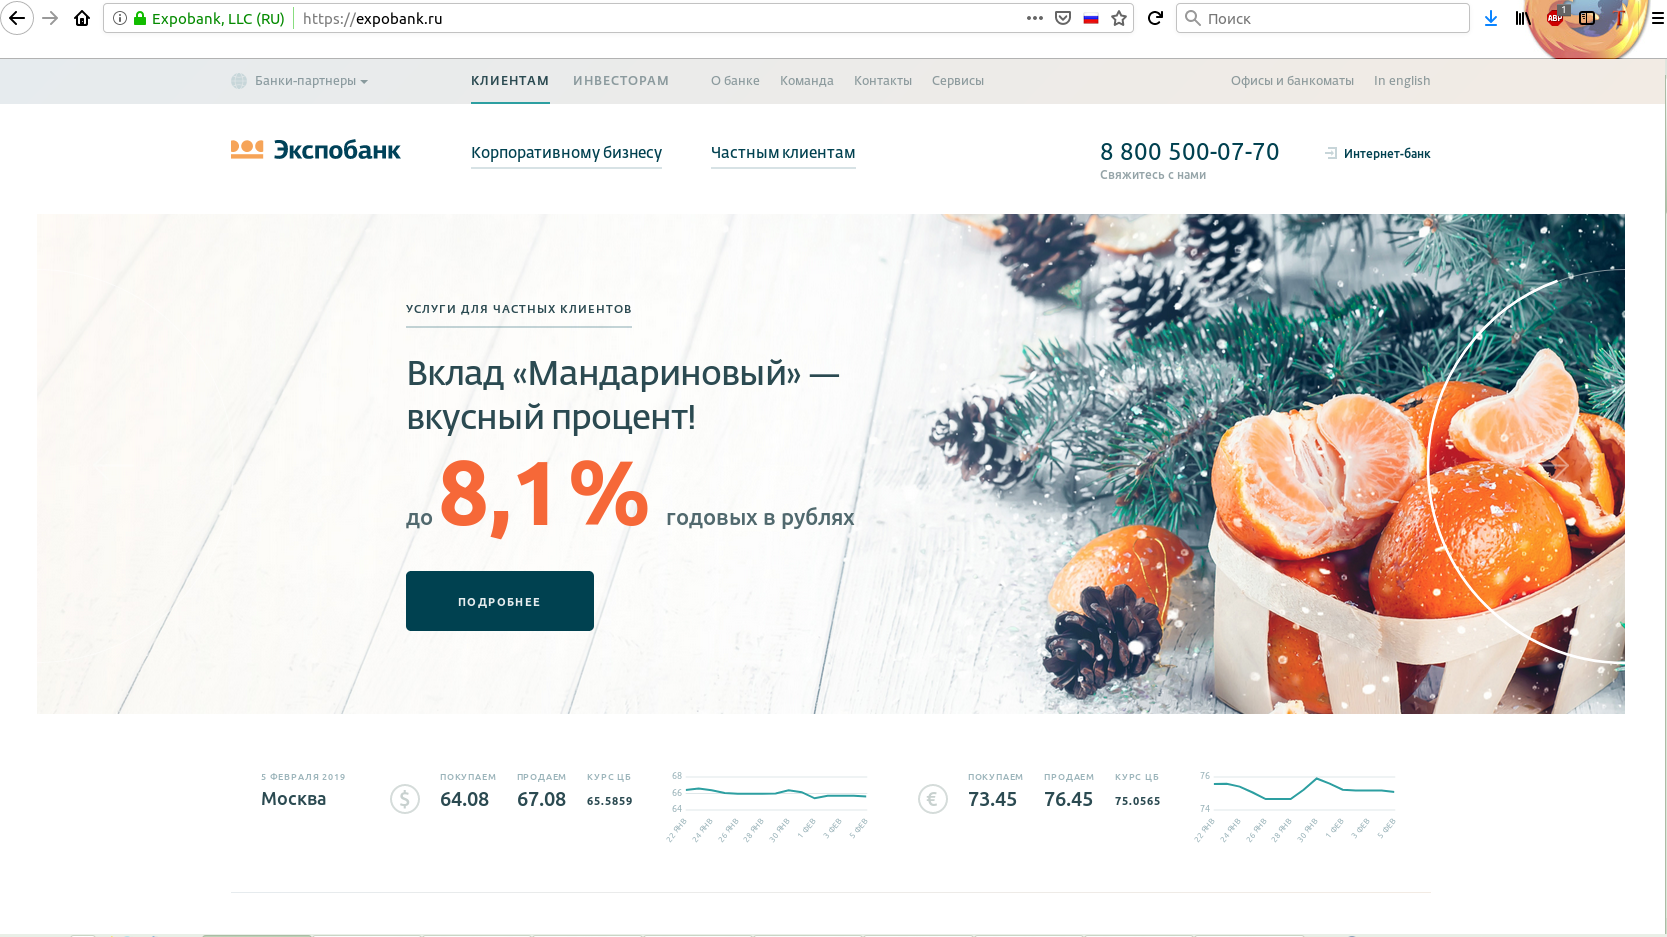Open the Pocket save icon
The image size is (1667, 937).
1063,18
